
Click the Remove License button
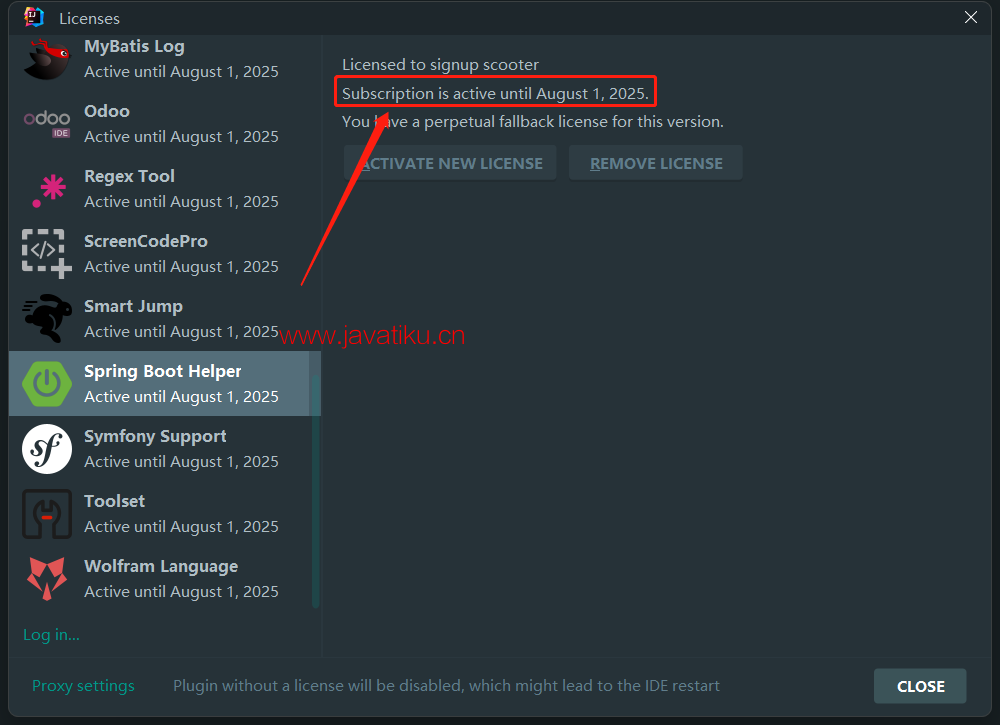(656, 163)
